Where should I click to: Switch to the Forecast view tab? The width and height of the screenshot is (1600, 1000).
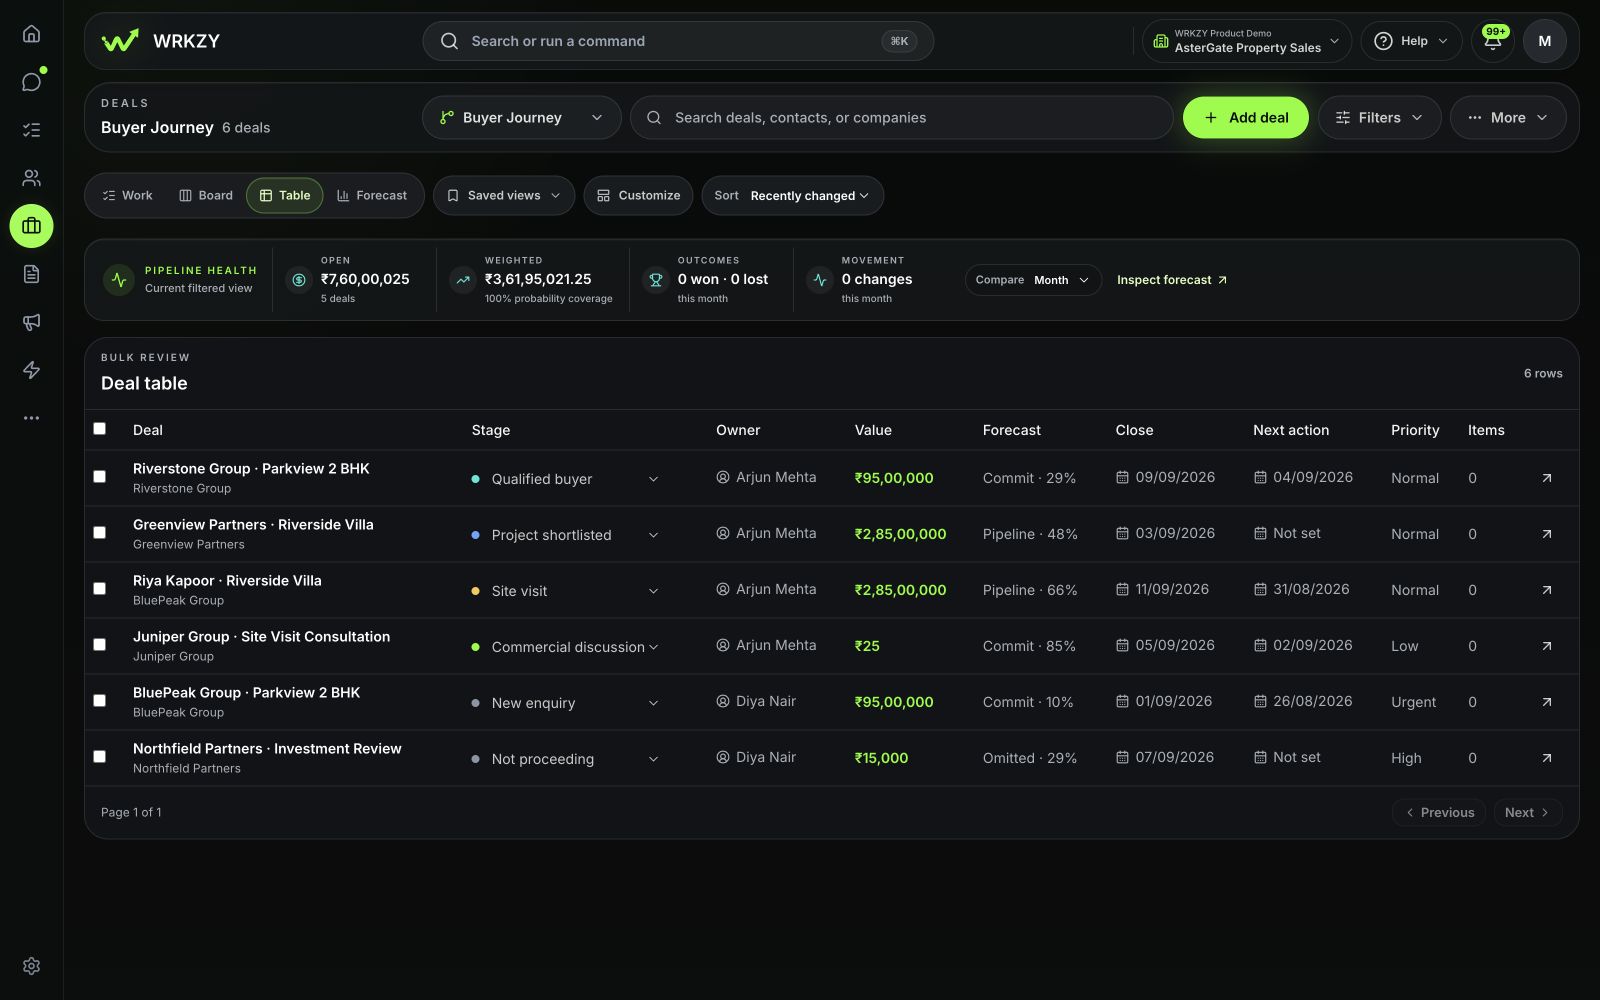[x=372, y=196]
